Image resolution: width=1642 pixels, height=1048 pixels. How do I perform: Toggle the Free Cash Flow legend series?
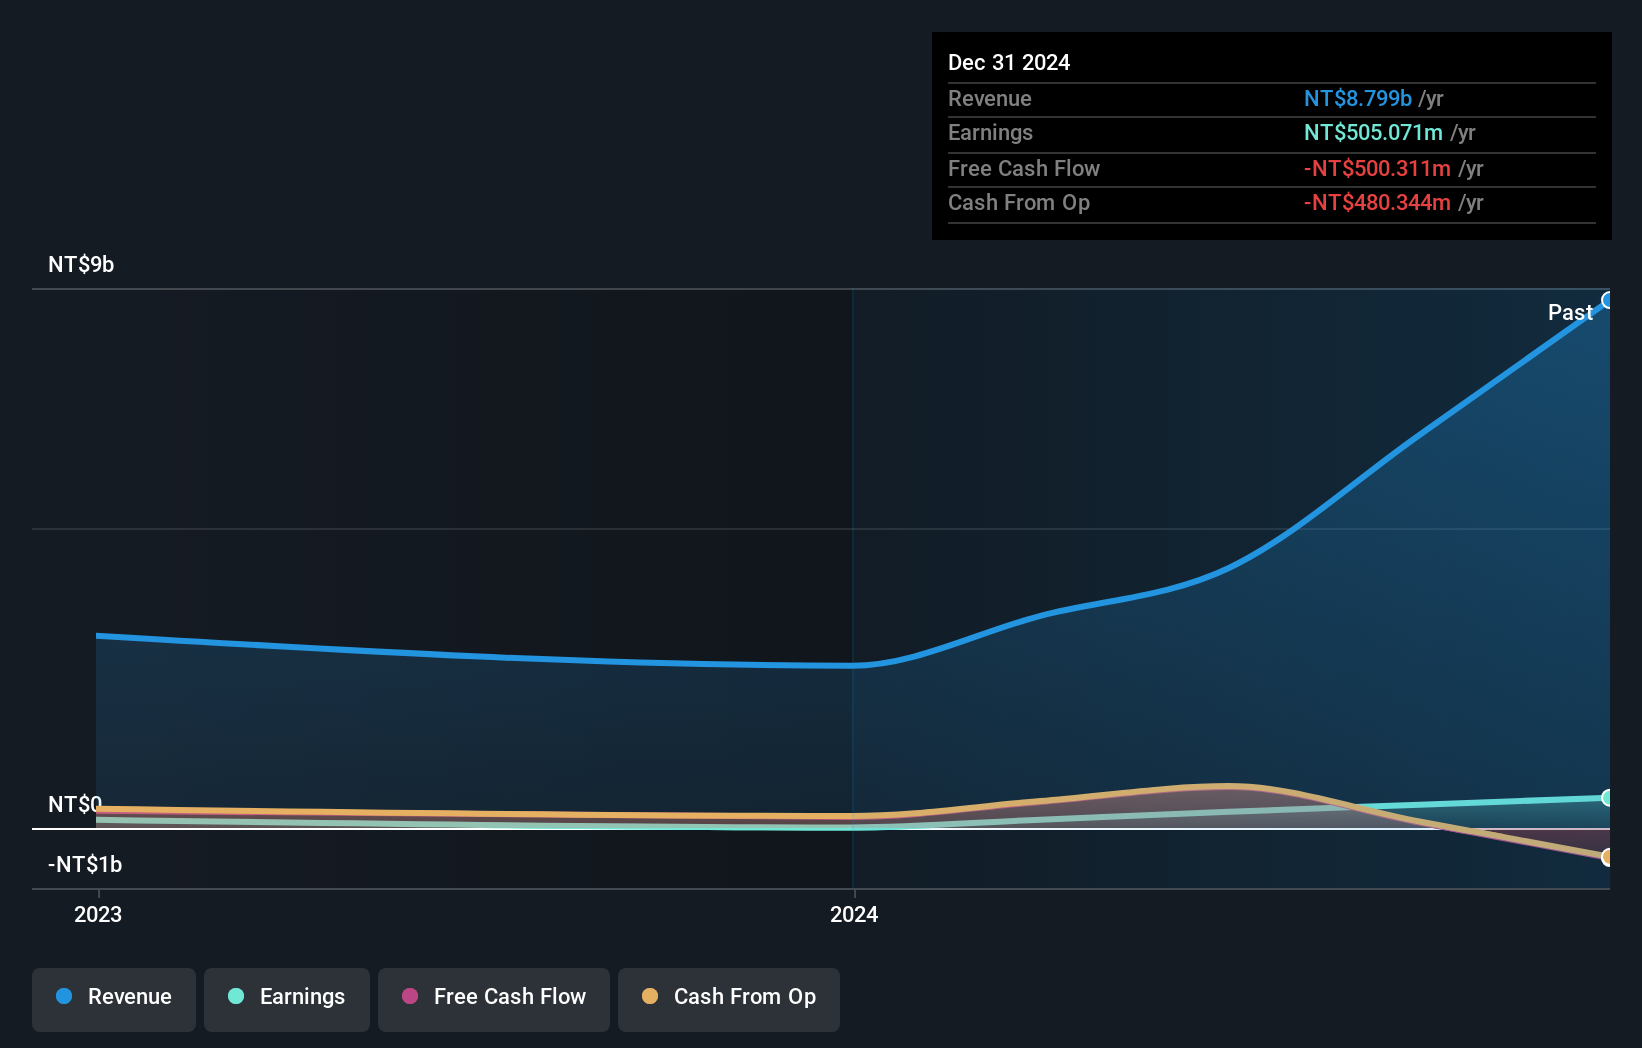coord(494,999)
